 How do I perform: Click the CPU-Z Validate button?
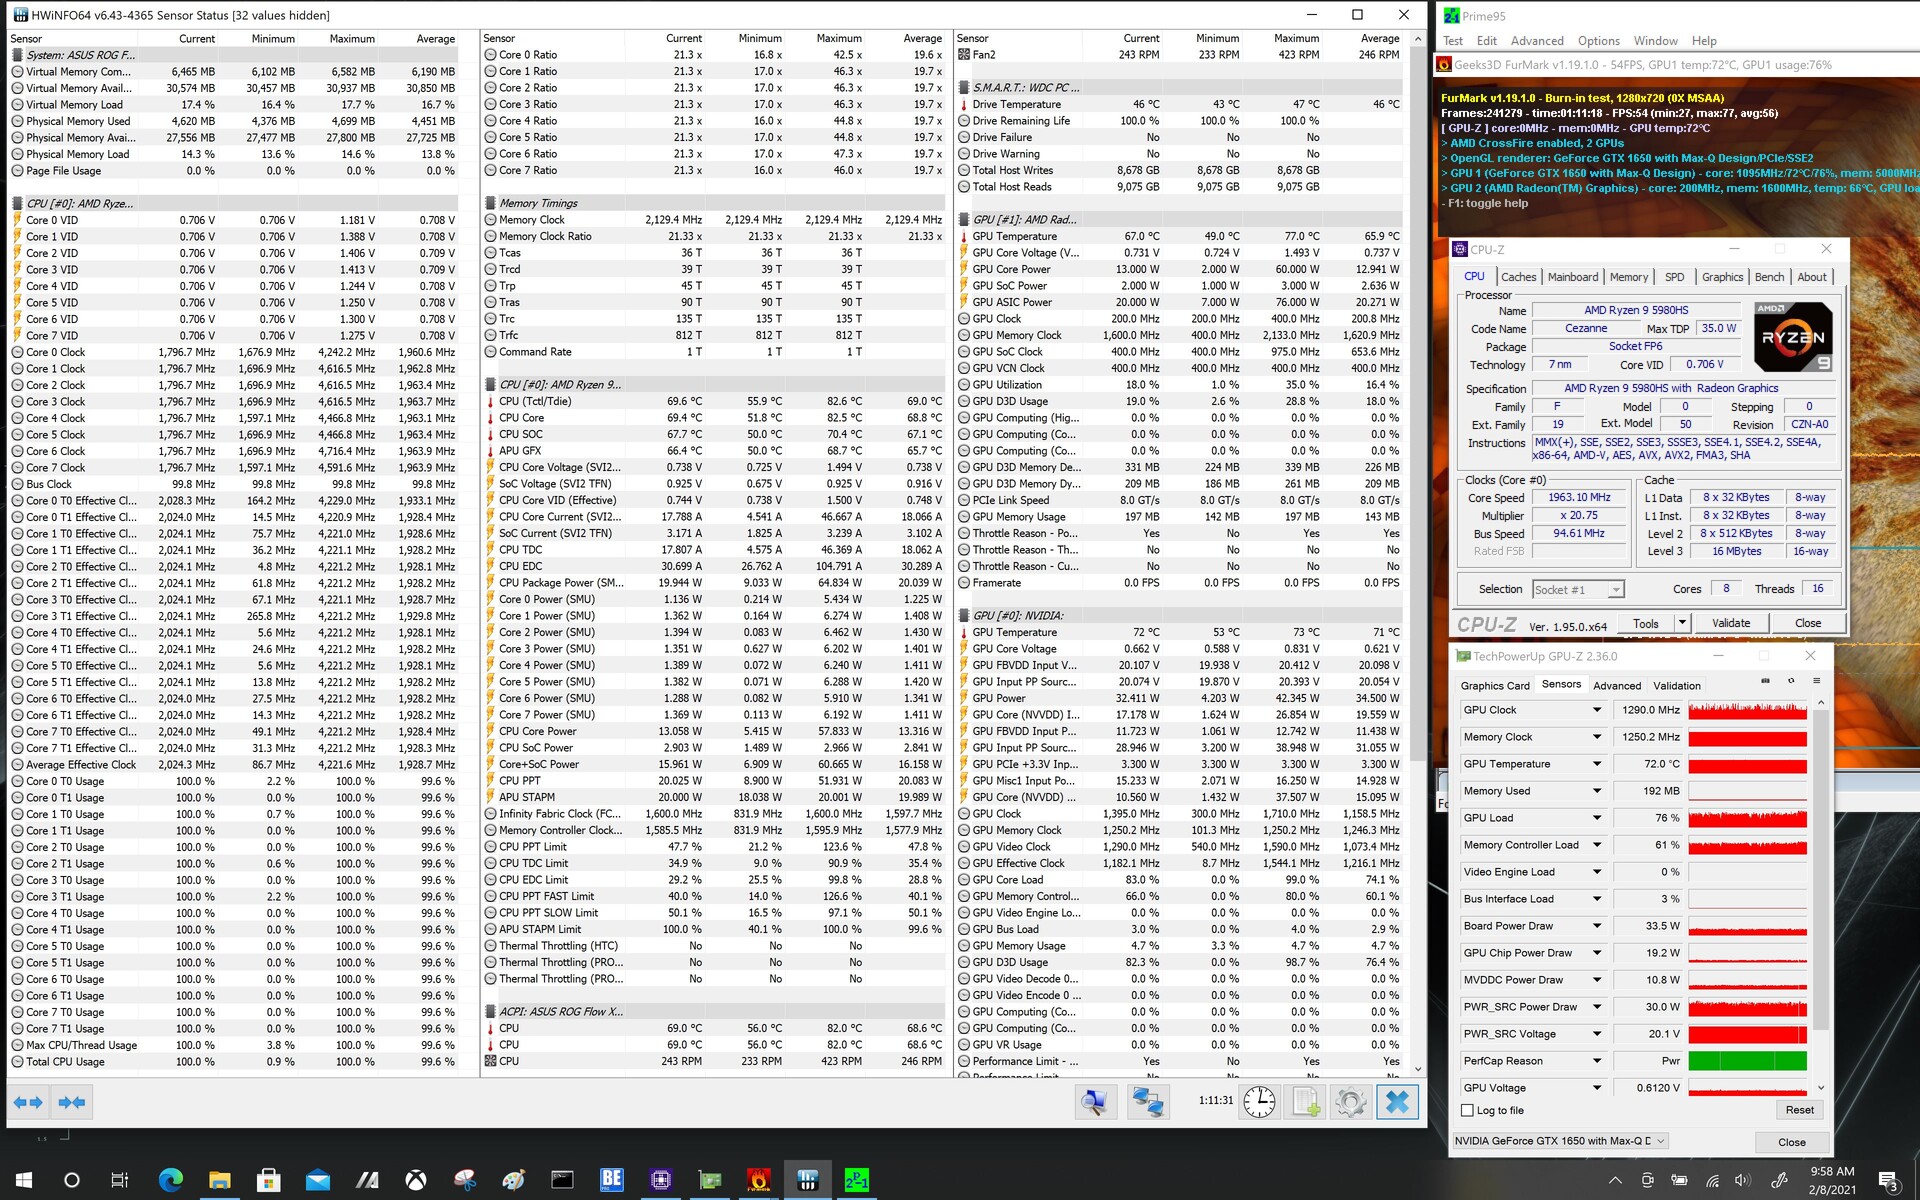[x=1730, y=623]
